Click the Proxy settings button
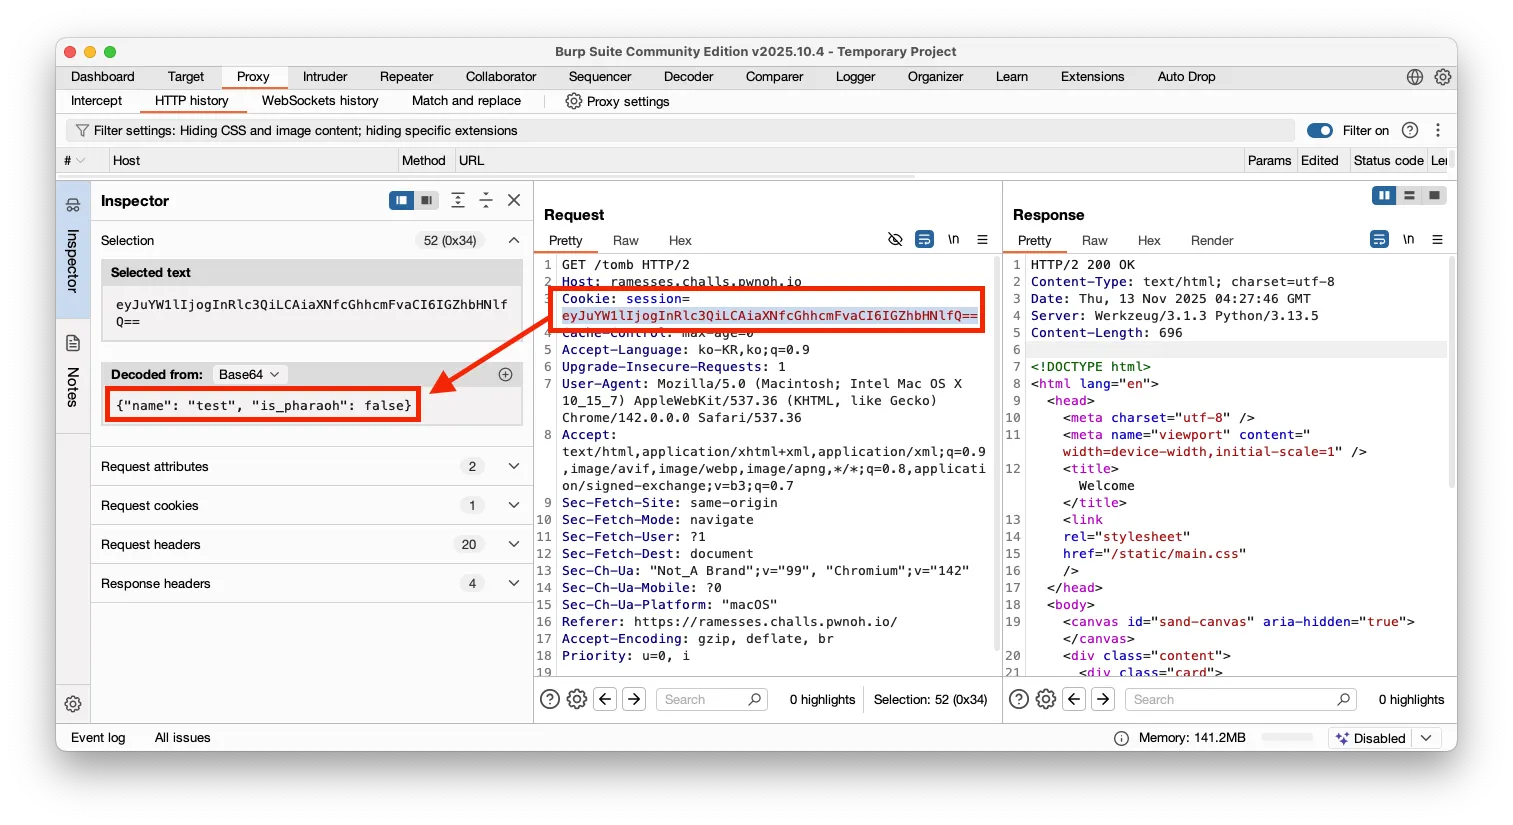Image resolution: width=1513 pixels, height=825 pixels. pos(617,101)
